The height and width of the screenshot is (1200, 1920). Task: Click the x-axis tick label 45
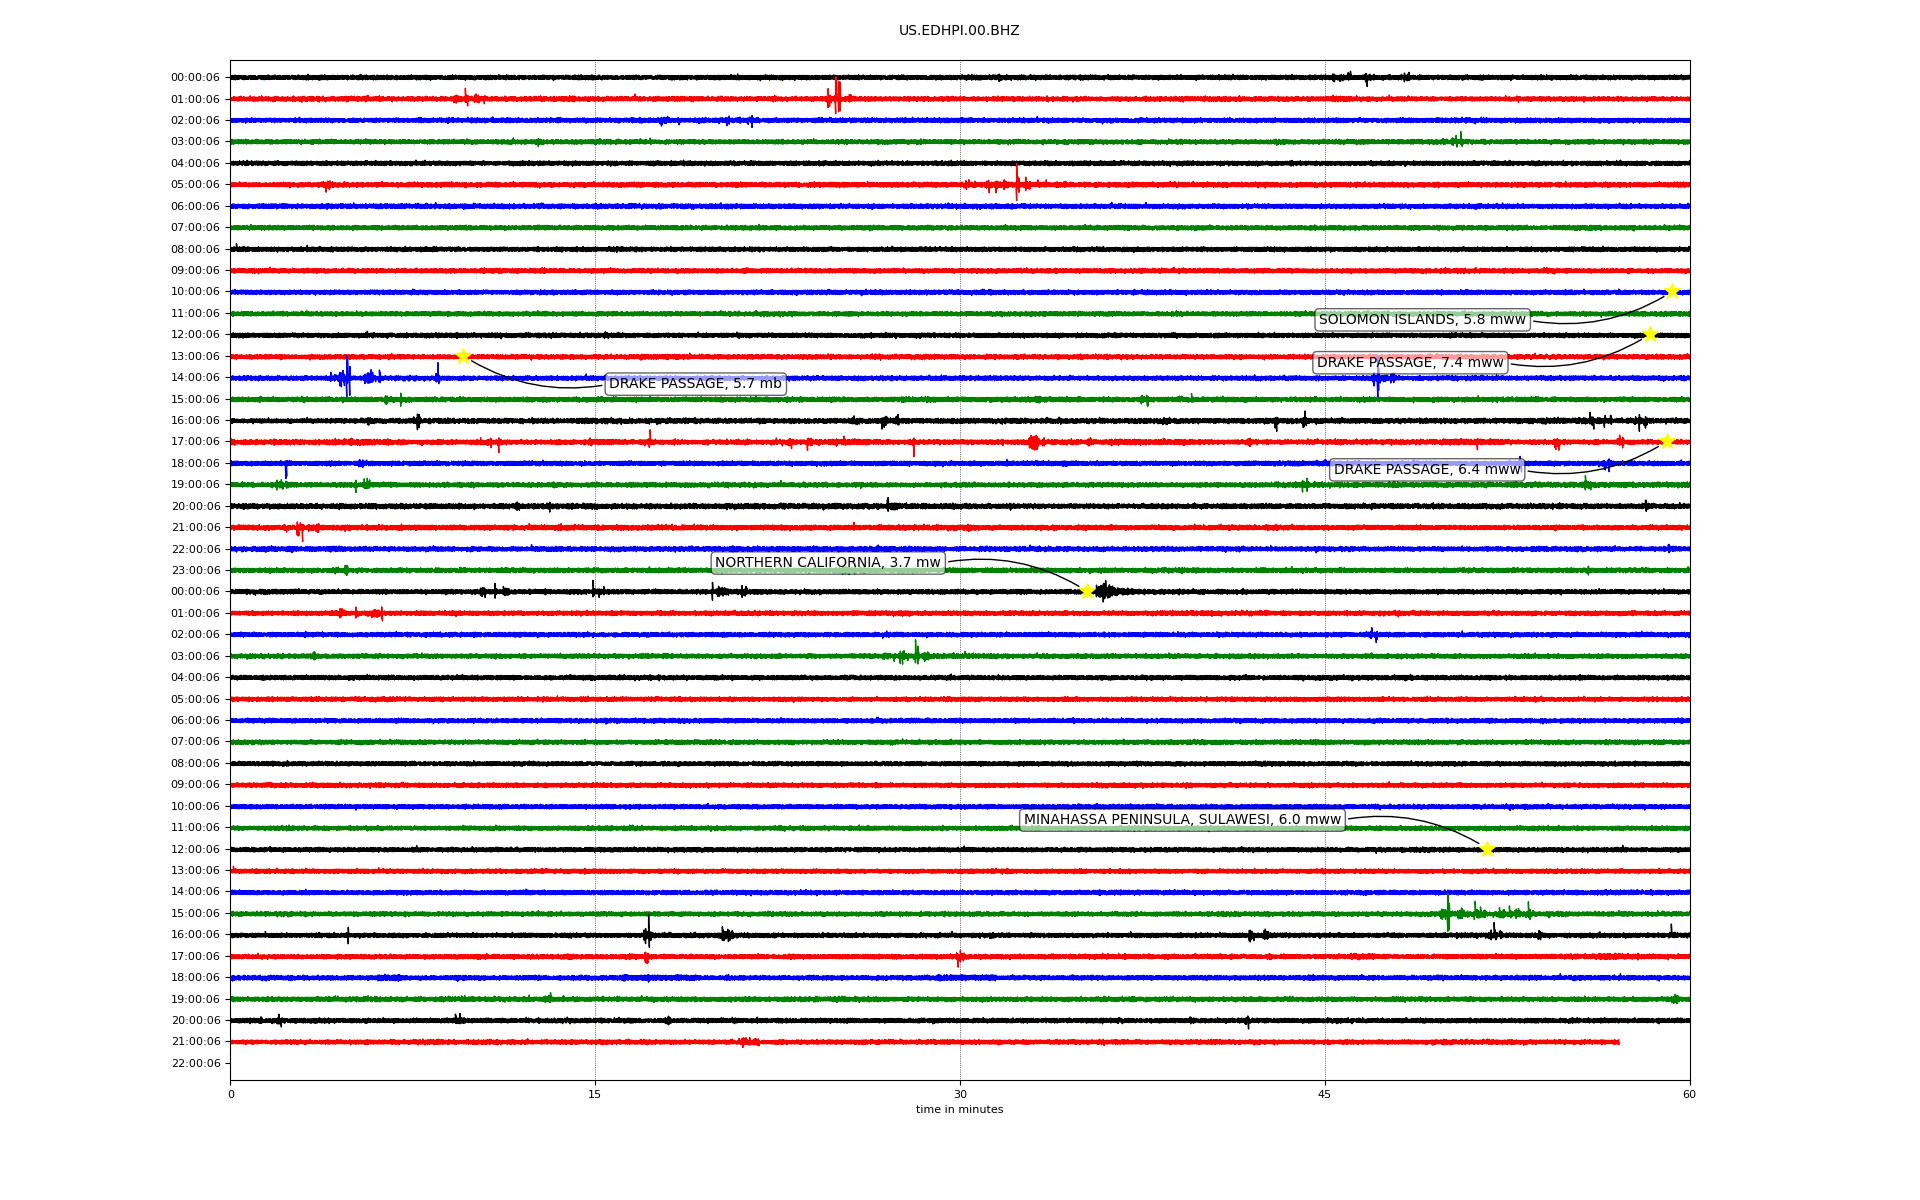tap(1325, 1094)
